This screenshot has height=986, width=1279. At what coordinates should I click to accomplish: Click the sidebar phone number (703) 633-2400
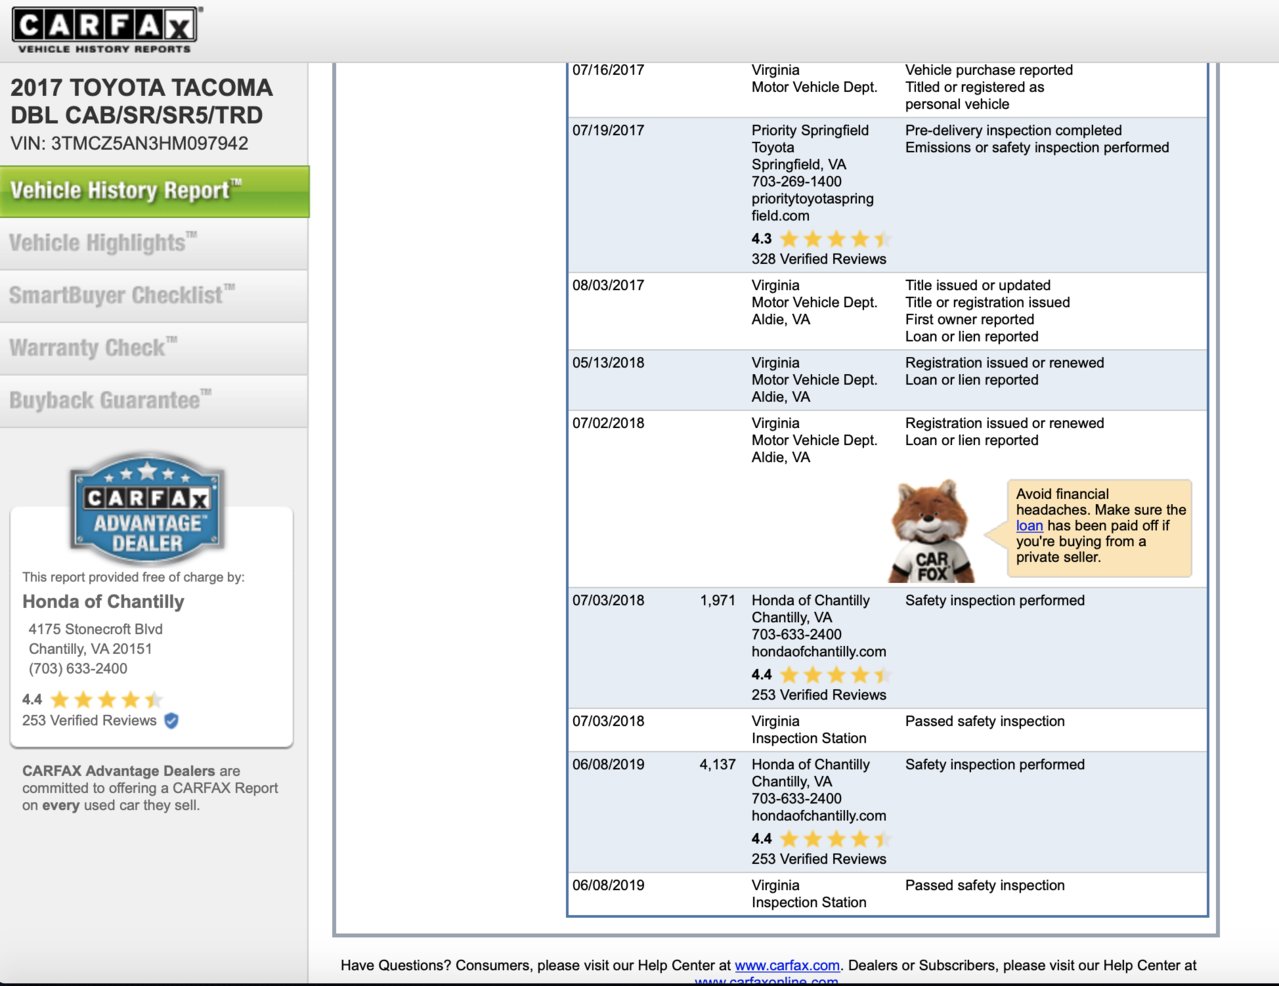(78, 669)
